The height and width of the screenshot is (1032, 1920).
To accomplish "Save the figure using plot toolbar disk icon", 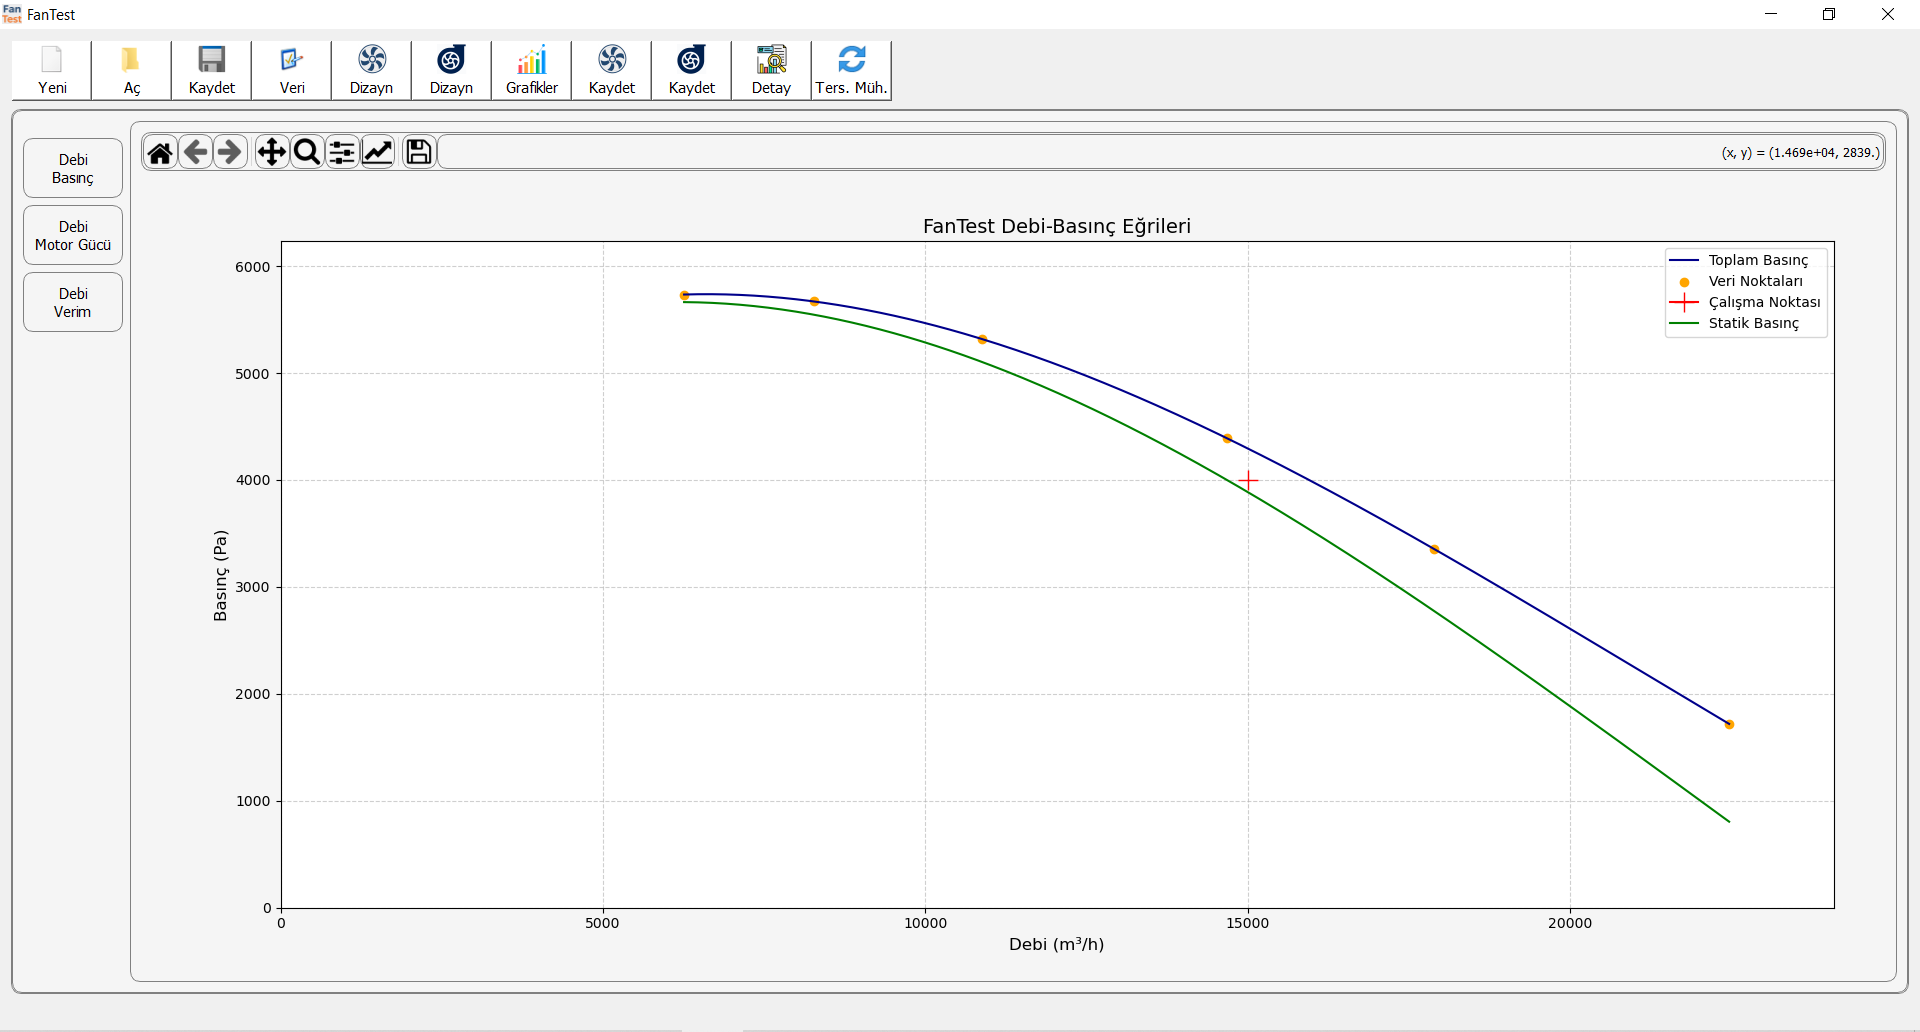I will 419,152.
